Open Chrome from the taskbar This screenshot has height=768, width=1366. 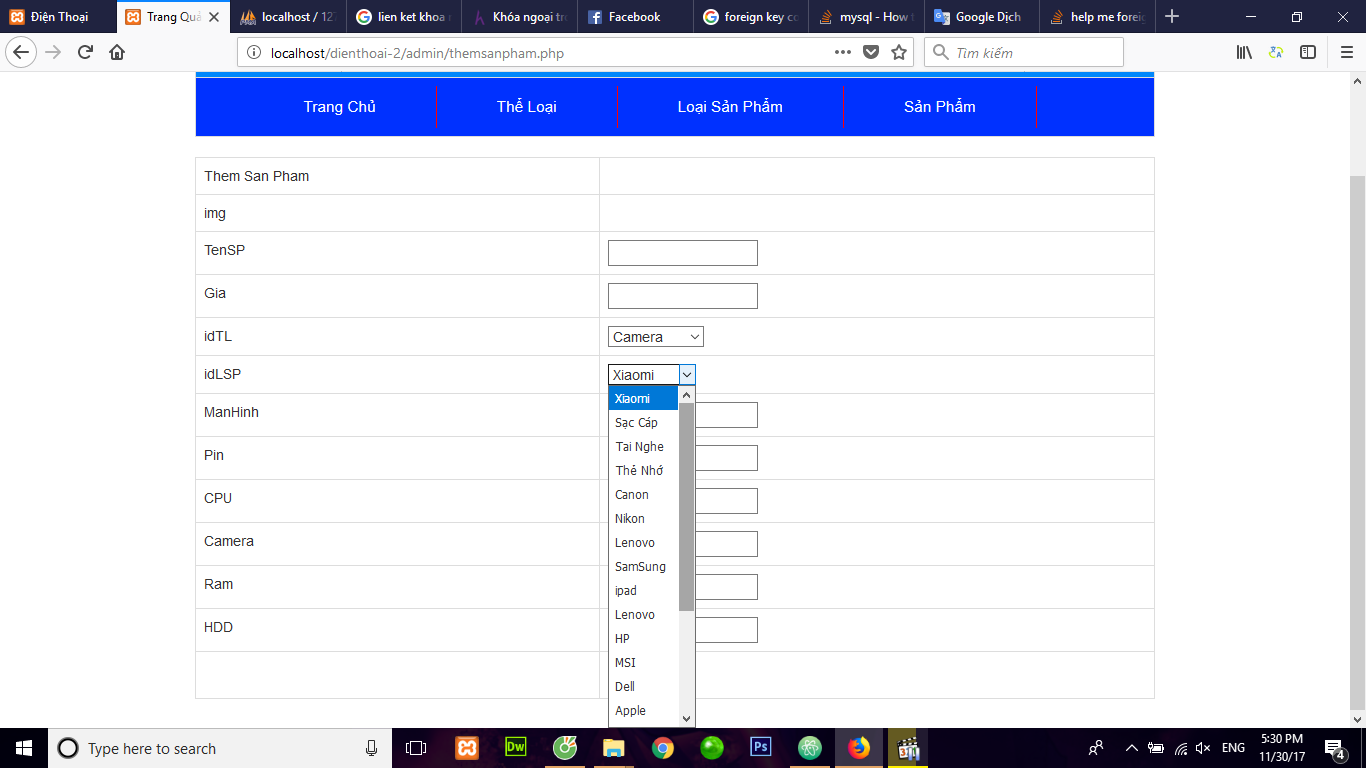pos(662,748)
